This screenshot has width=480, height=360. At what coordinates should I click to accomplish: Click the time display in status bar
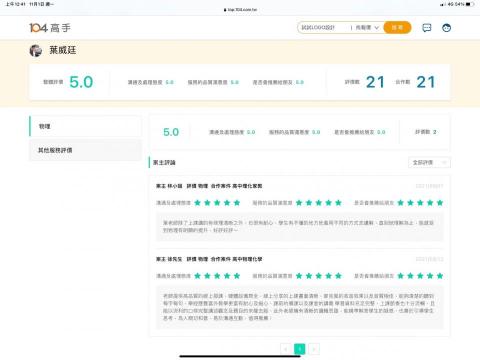(x=16, y=4)
